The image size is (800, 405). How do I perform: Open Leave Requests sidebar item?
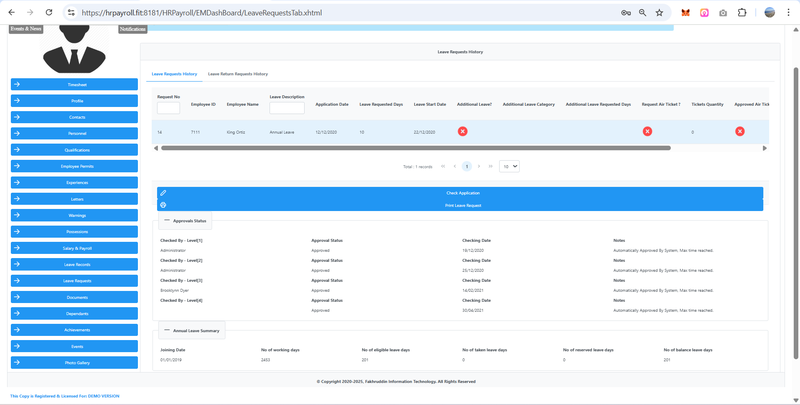click(74, 281)
